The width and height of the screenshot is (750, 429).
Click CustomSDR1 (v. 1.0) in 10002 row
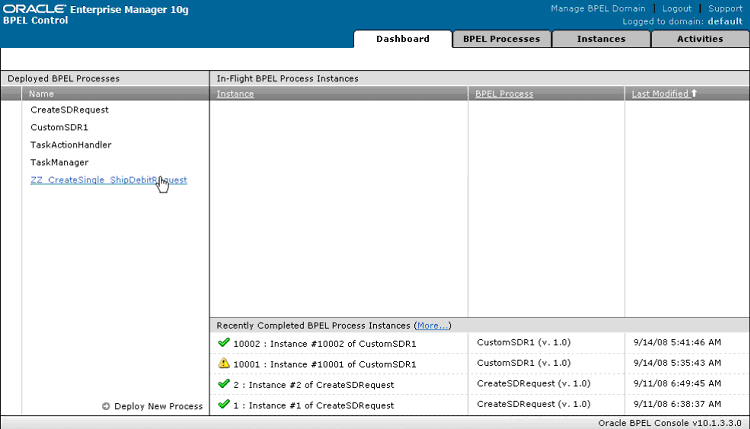(524, 342)
